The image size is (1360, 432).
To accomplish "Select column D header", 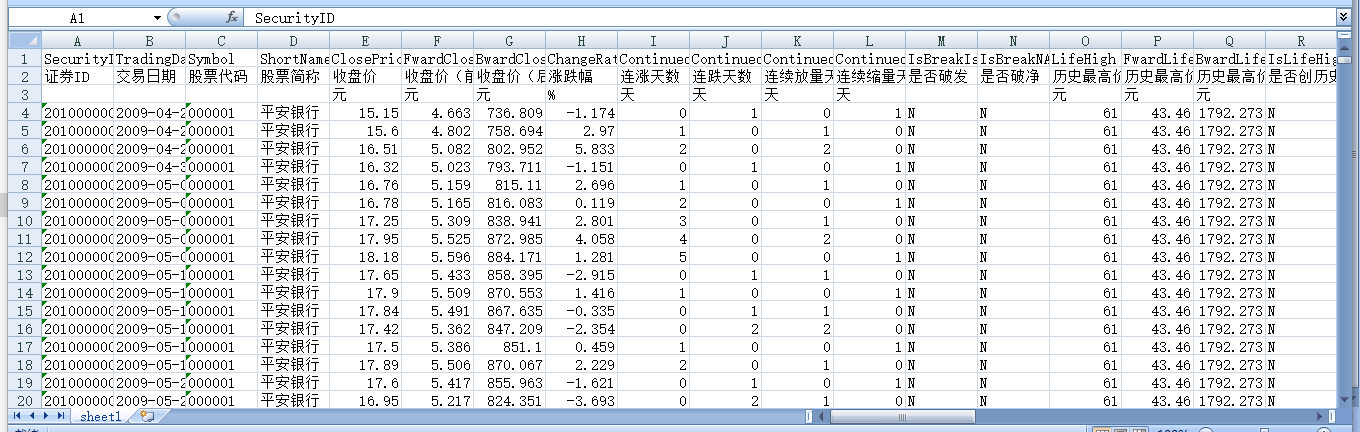I will (293, 41).
